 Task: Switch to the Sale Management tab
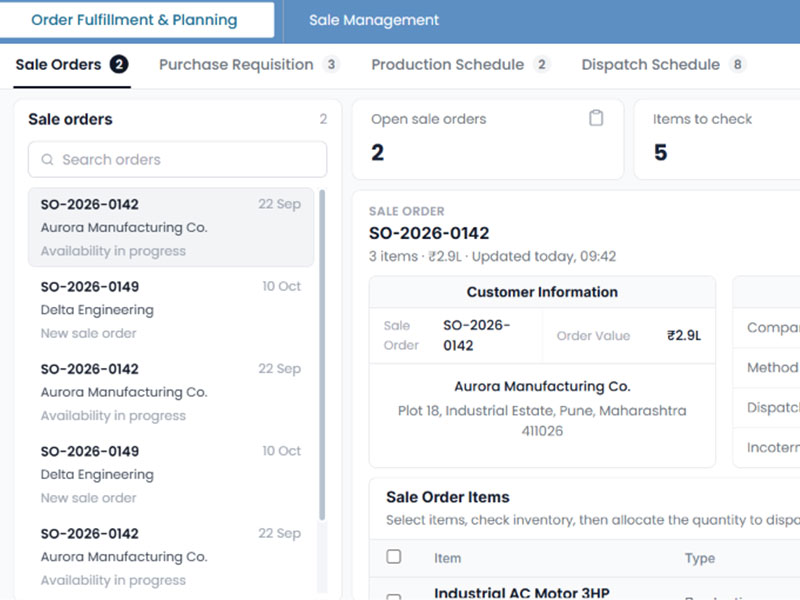373,20
